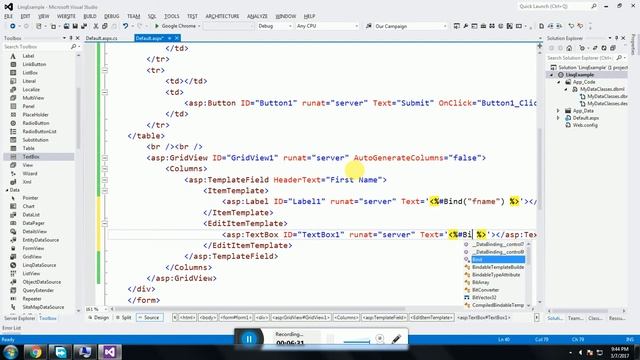Pin the Solution Explorer with auto-hide pin

(x=616, y=38)
